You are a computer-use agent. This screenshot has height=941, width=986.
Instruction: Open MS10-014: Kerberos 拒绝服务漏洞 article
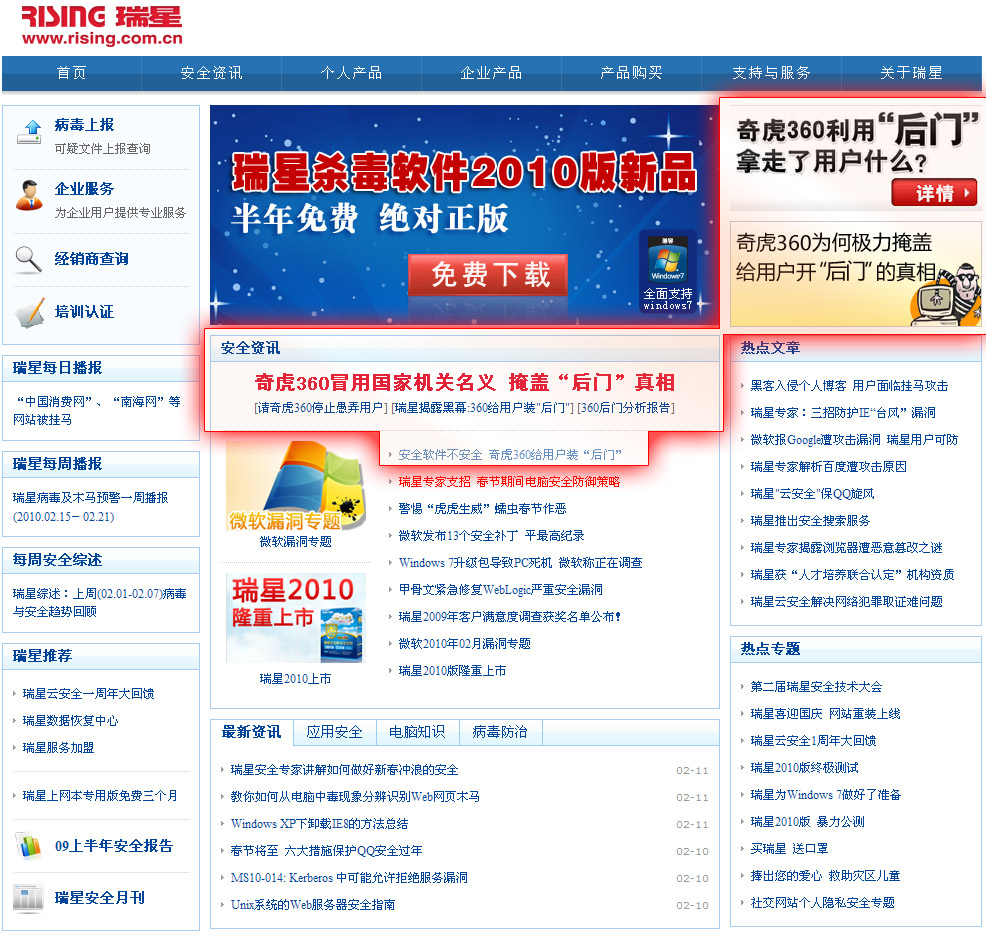click(x=349, y=878)
